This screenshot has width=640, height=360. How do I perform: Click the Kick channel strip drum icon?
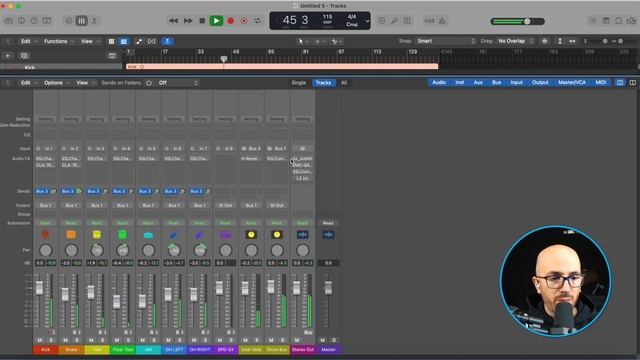click(45, 235)
